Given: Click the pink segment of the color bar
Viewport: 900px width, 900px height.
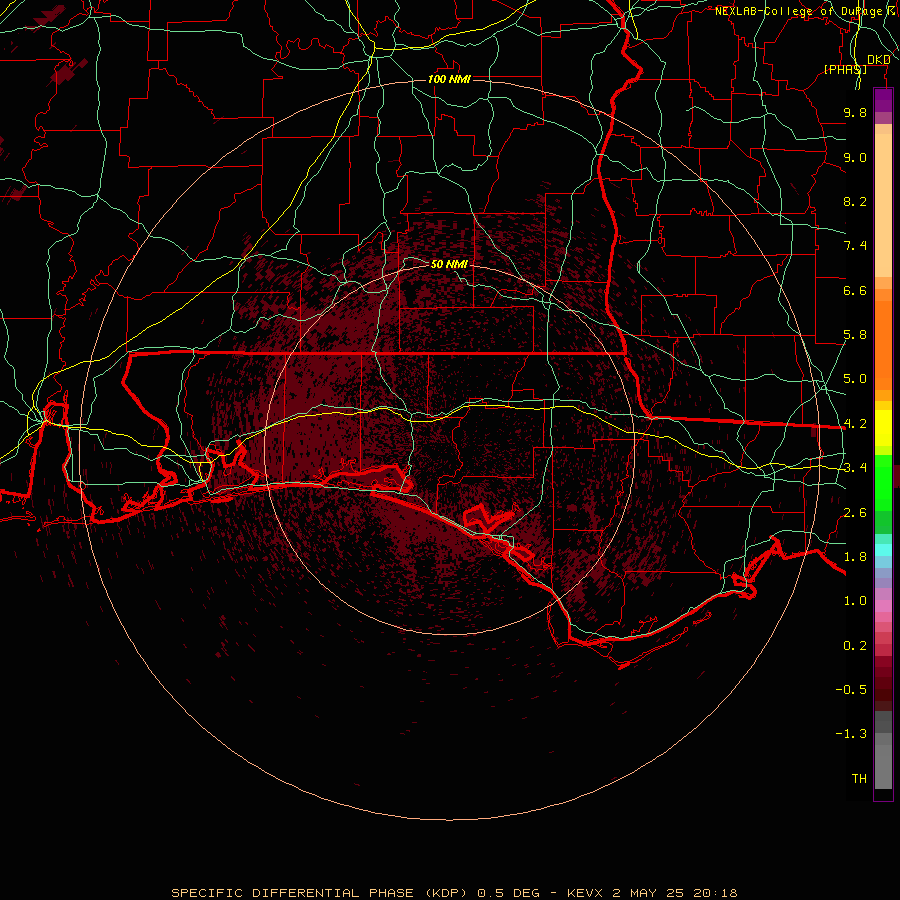Looking at the screenshot, I should [x=883, y=606].
